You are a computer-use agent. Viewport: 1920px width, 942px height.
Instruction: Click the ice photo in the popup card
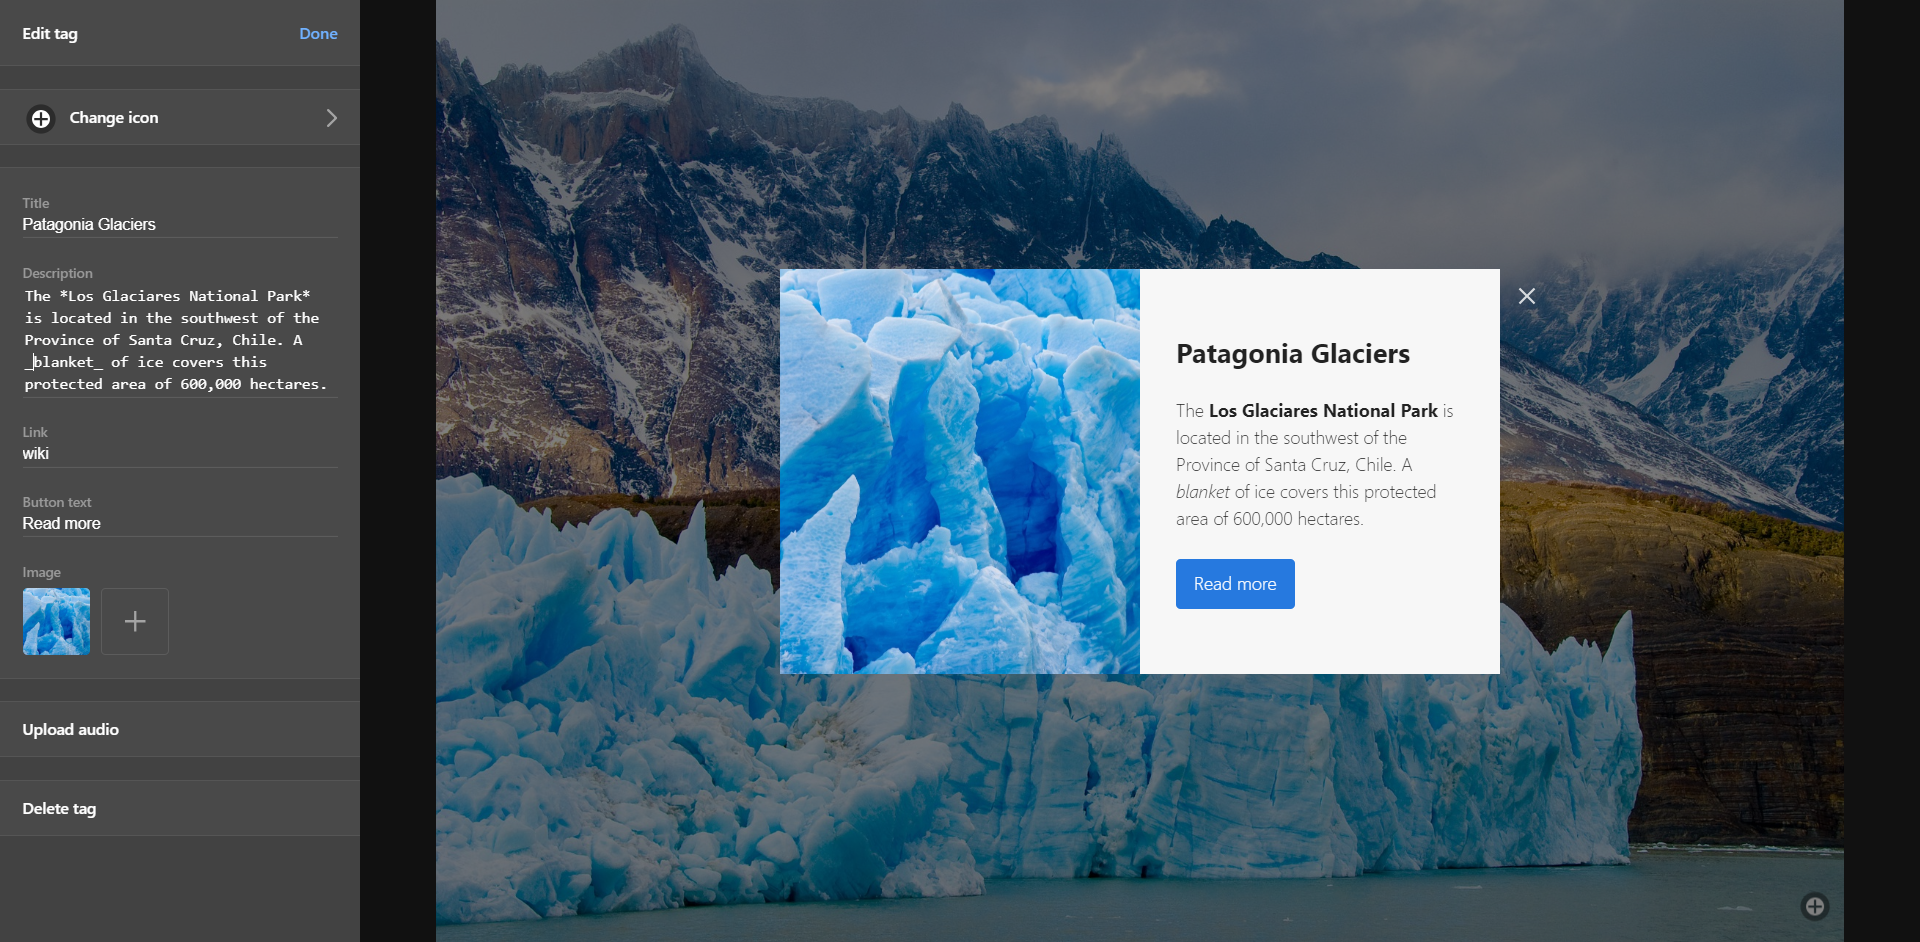[960, 471]
